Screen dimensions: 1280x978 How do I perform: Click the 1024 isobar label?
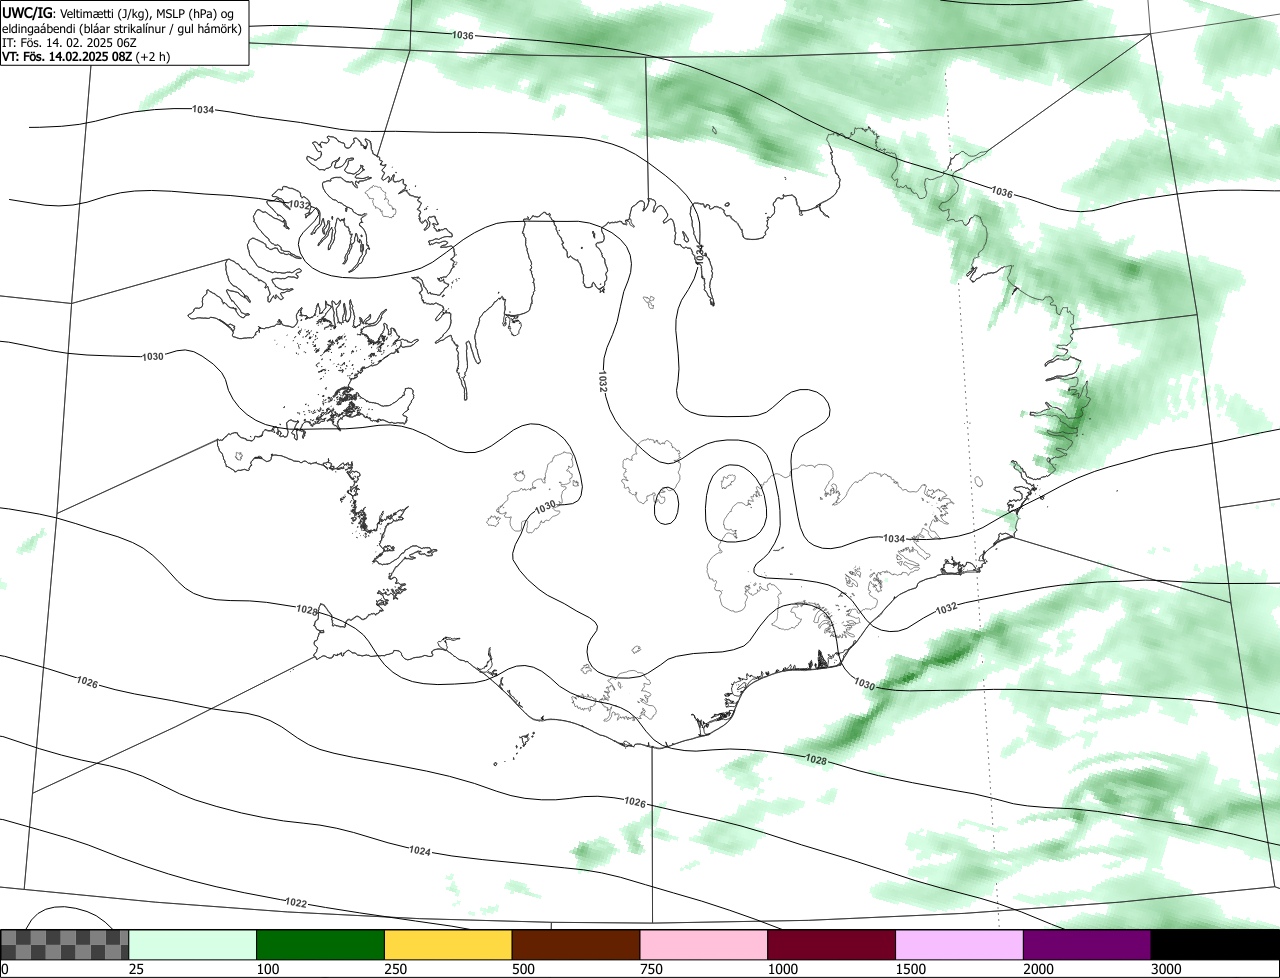pos(420,851)
